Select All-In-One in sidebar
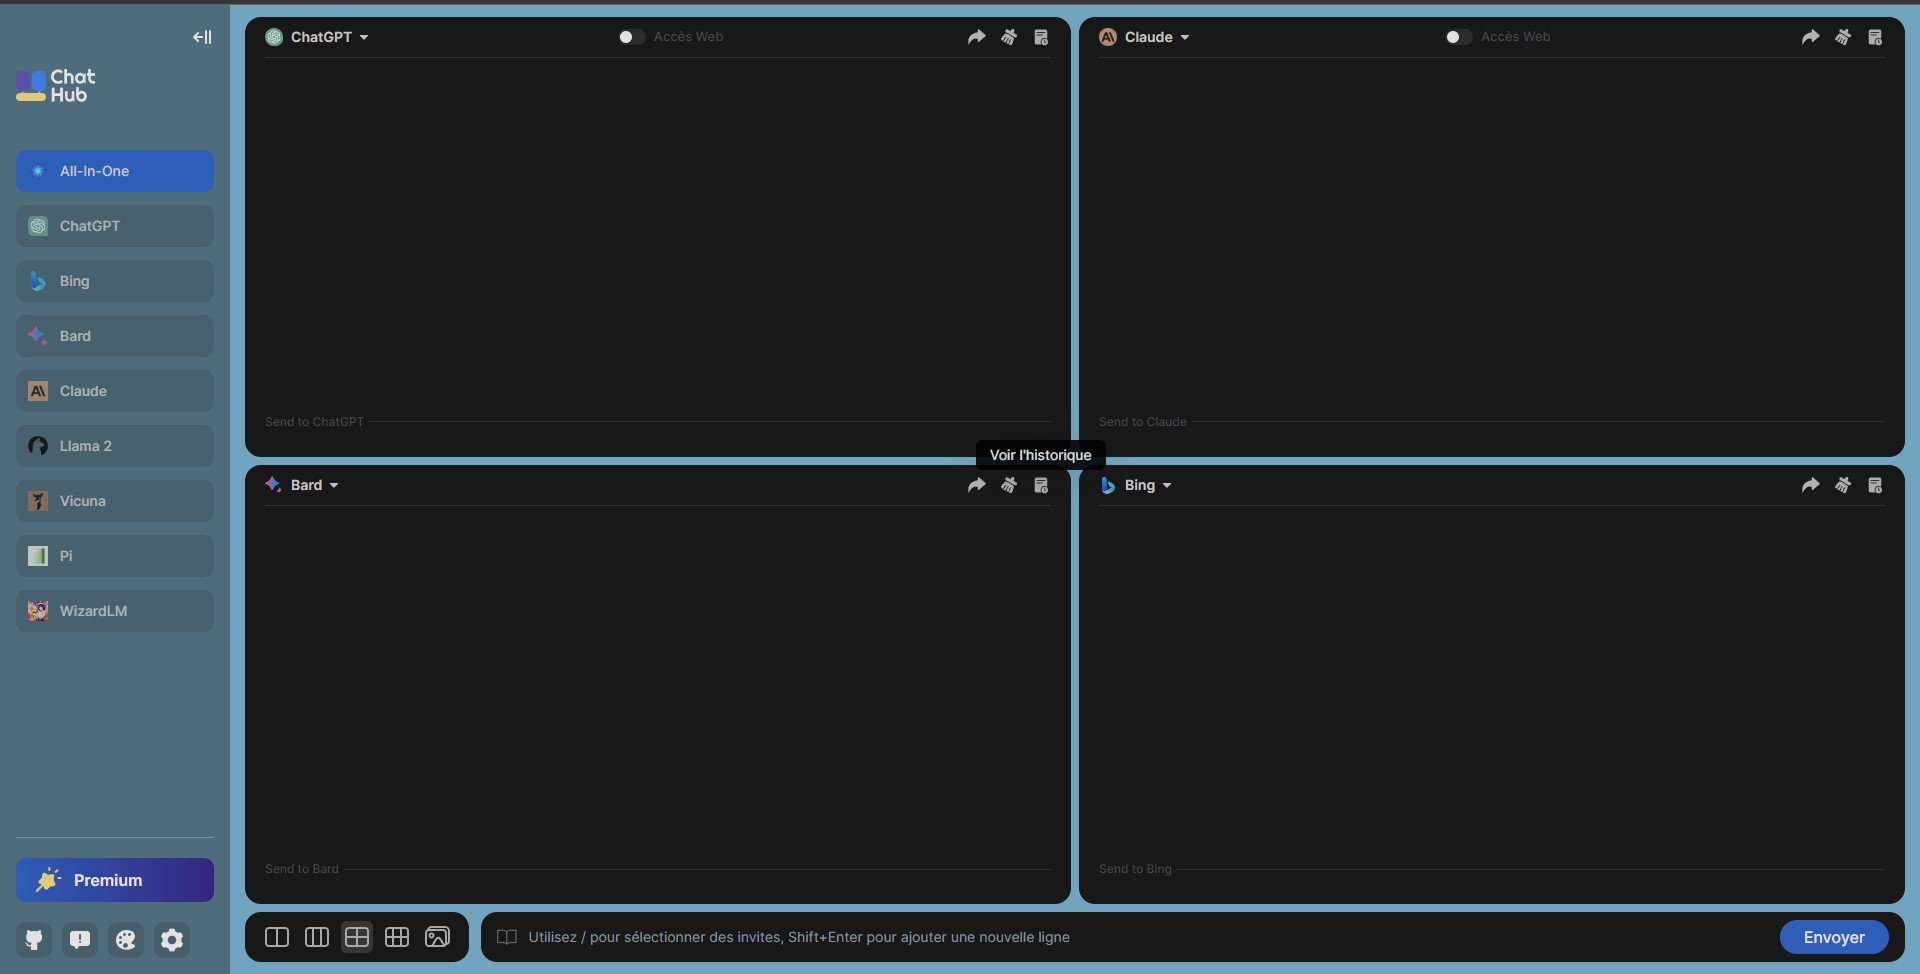 click(115, 171)
